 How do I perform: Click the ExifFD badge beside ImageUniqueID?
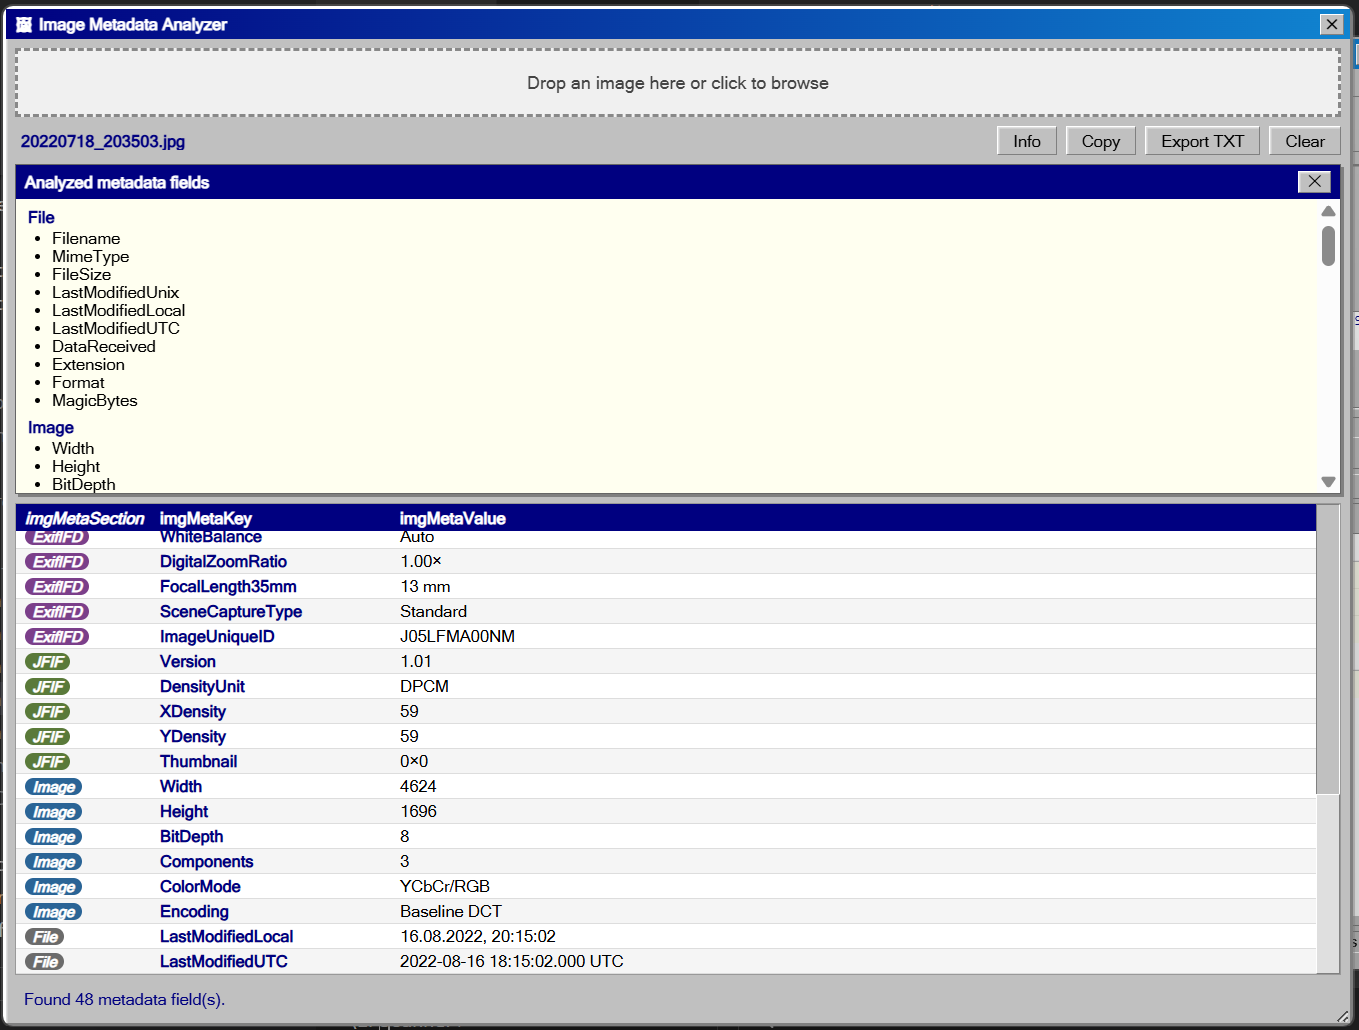pos(57,636)
